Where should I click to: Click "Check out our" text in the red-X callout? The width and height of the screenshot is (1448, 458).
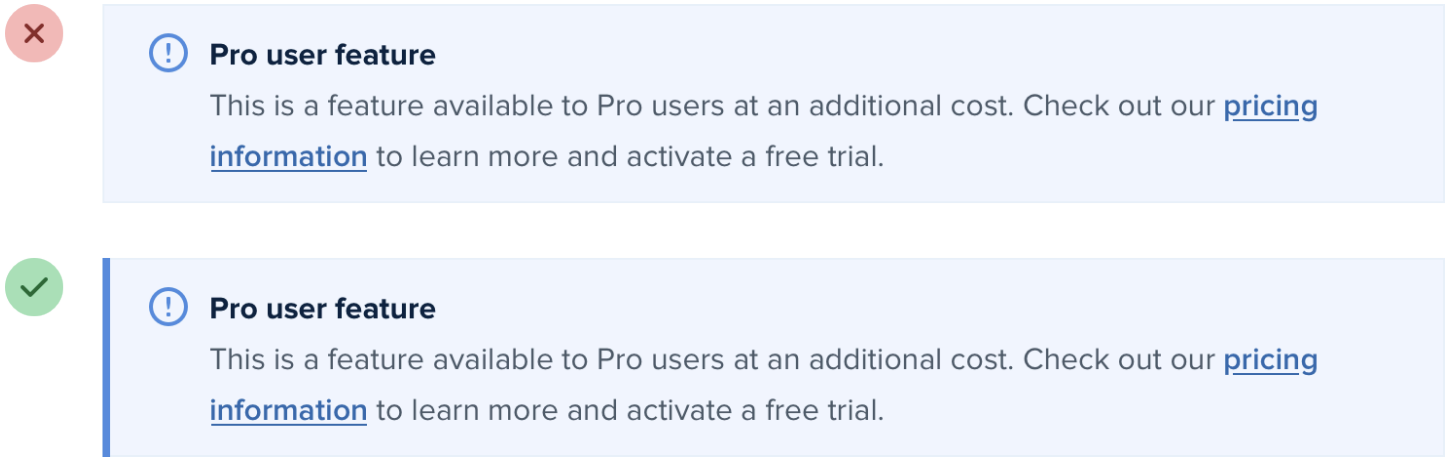pos(1119,106)
